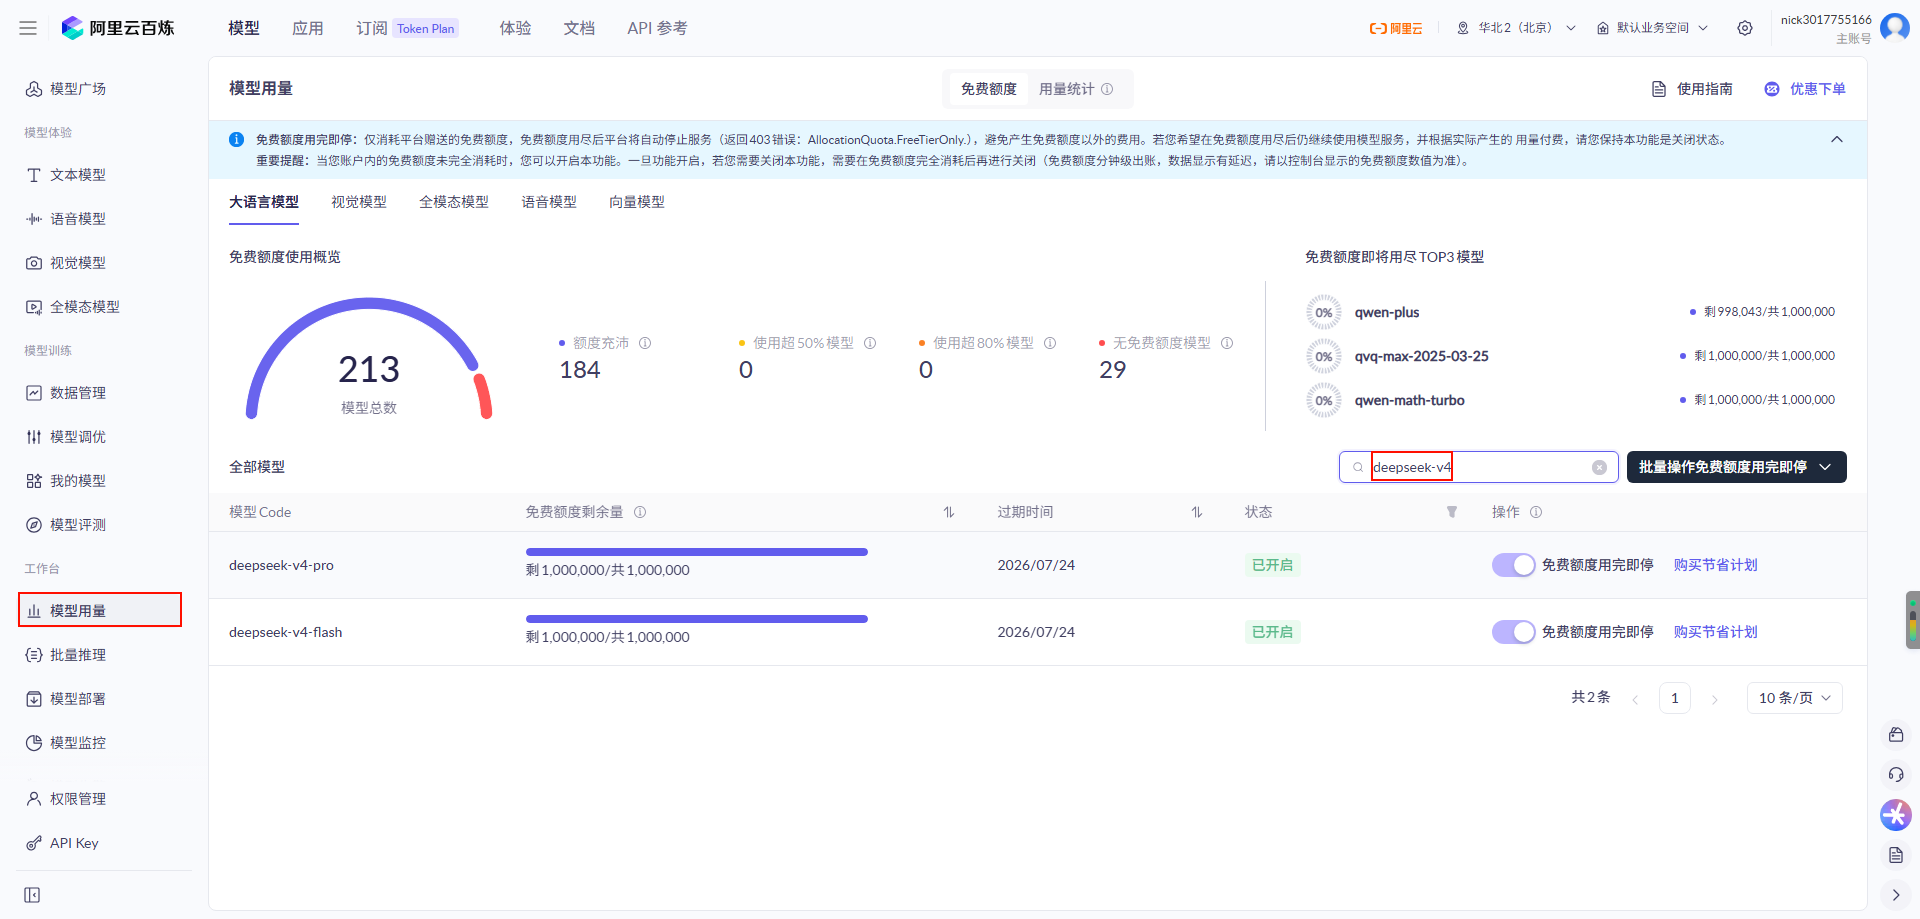The image size is (1920, 919).
Task: Open the 10 条/页 page size dropdown
Action: pos(1794,698)
